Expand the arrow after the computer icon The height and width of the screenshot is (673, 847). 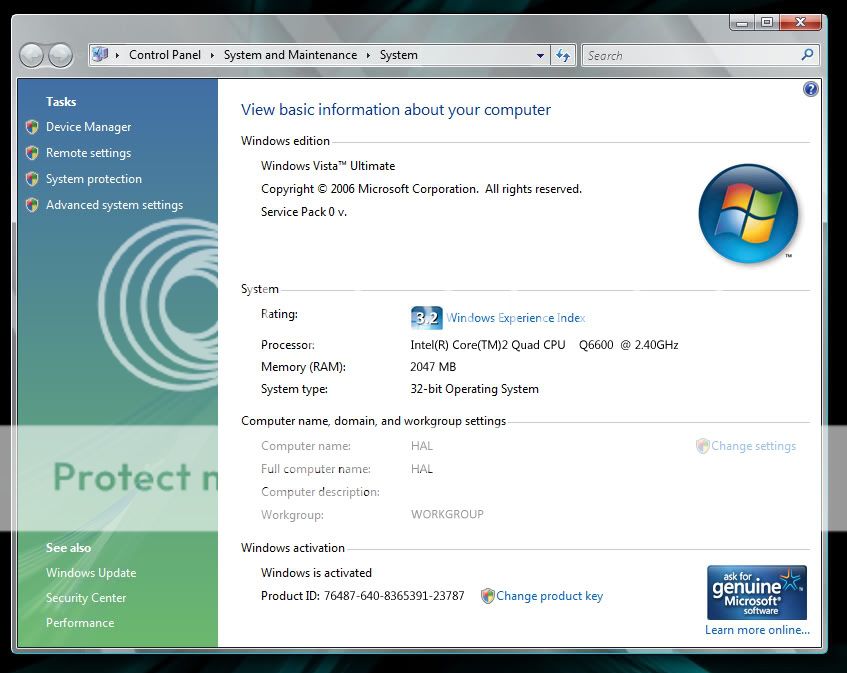(117, 55)
